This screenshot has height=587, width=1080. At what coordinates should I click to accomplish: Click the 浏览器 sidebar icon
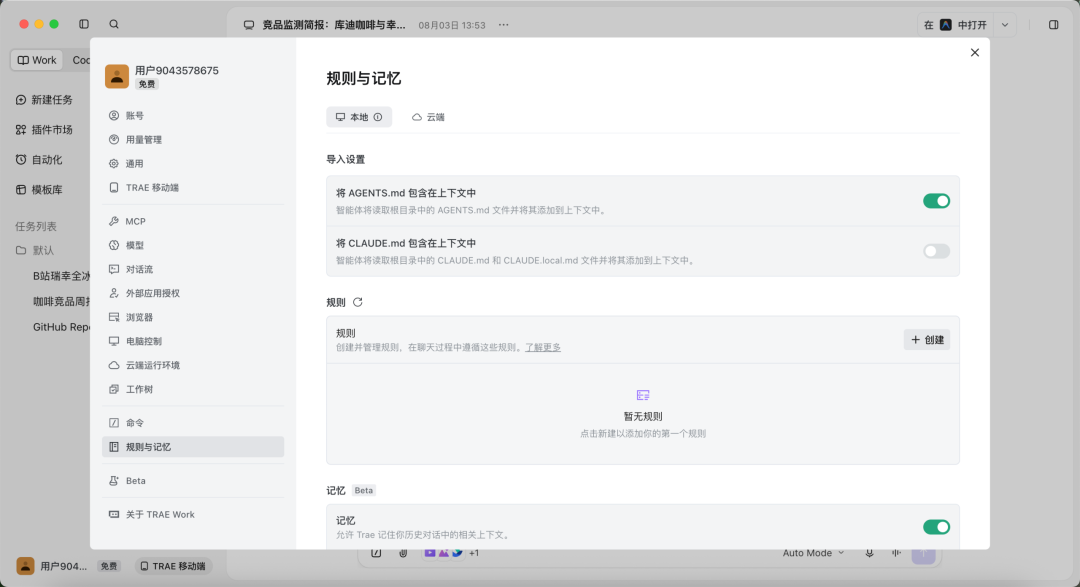click(x=114, y=317)
